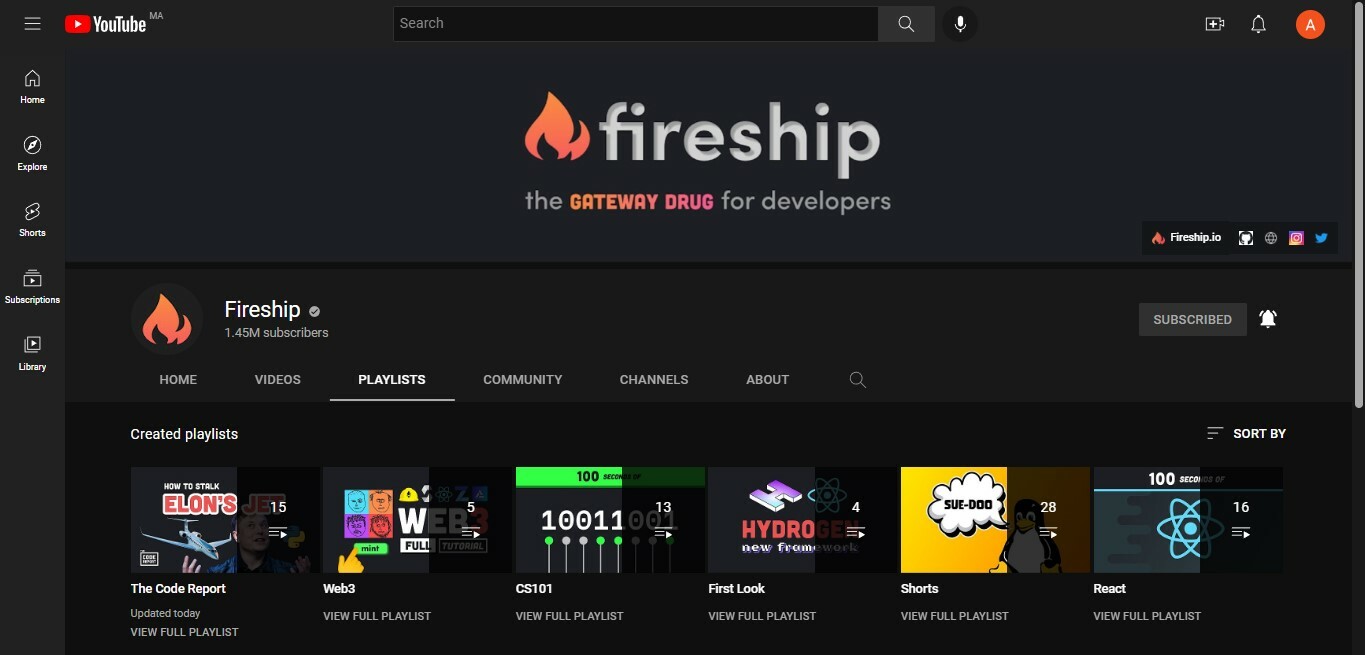Open the notifications bell panel

coord(1258,23)
